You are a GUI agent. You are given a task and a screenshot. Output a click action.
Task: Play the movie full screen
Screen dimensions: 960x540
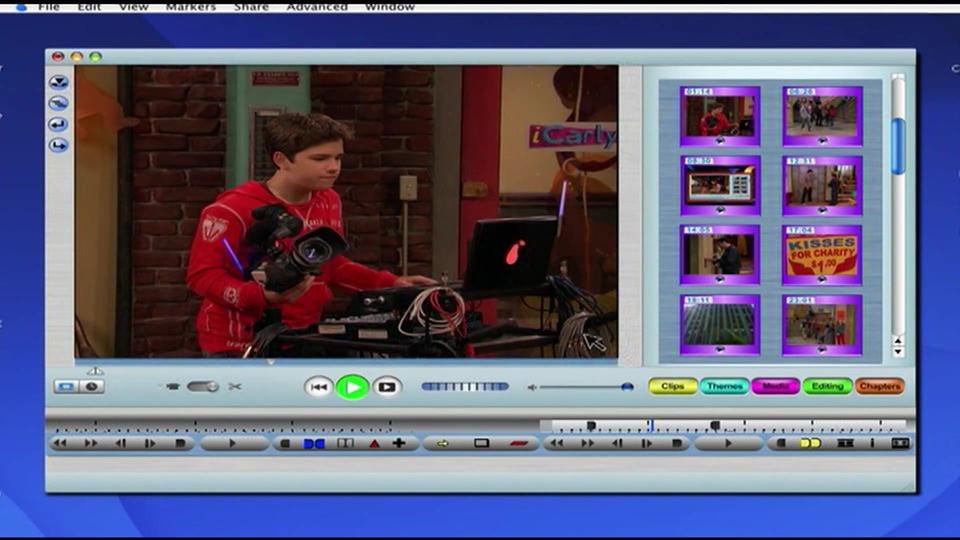pos(387,387)
